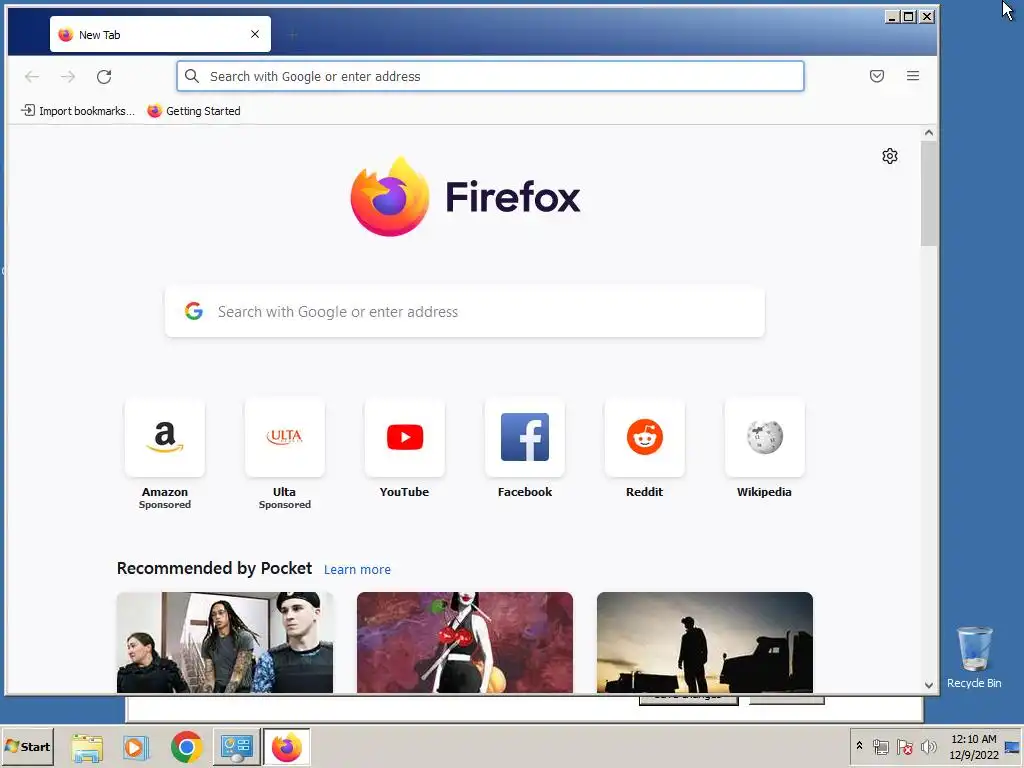Click the browser back arrow
The image size is (1024, 768).
click(x=31, y=76)
